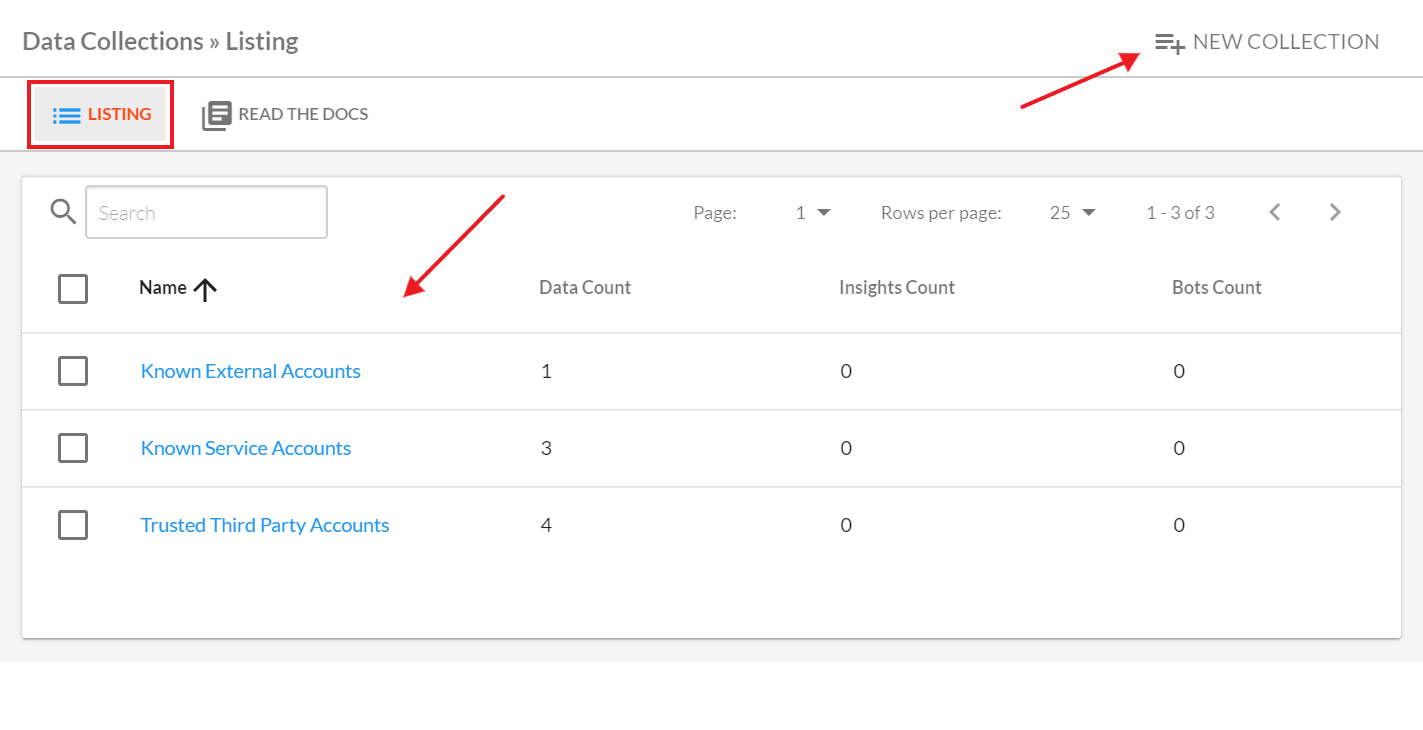
Task: Check the Known External Accounts row
Action: click(x=73, y=371)
